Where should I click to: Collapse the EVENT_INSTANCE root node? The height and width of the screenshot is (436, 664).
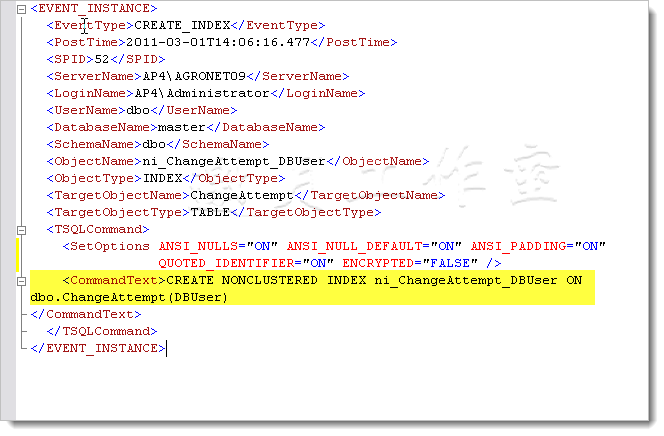[x=23, y=9]
